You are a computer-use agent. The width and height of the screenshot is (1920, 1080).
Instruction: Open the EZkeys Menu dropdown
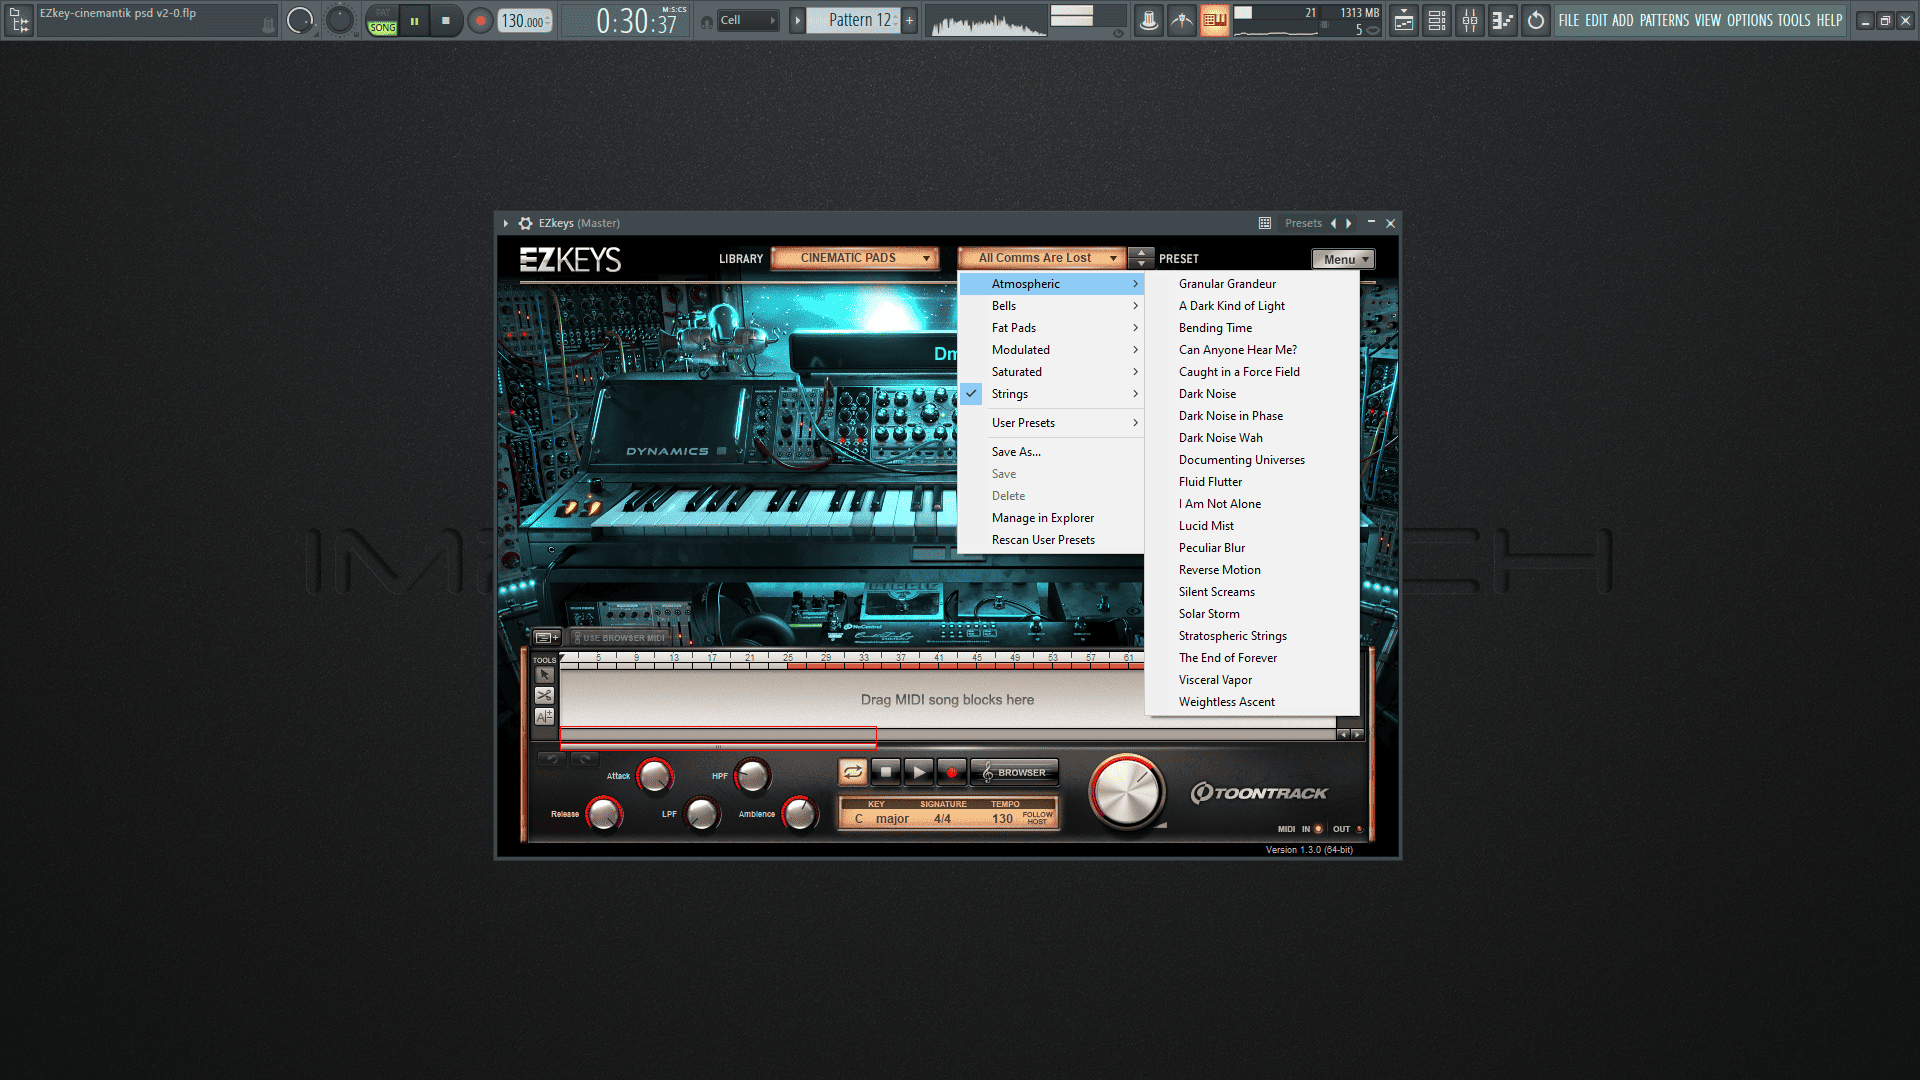[1343, 259]
